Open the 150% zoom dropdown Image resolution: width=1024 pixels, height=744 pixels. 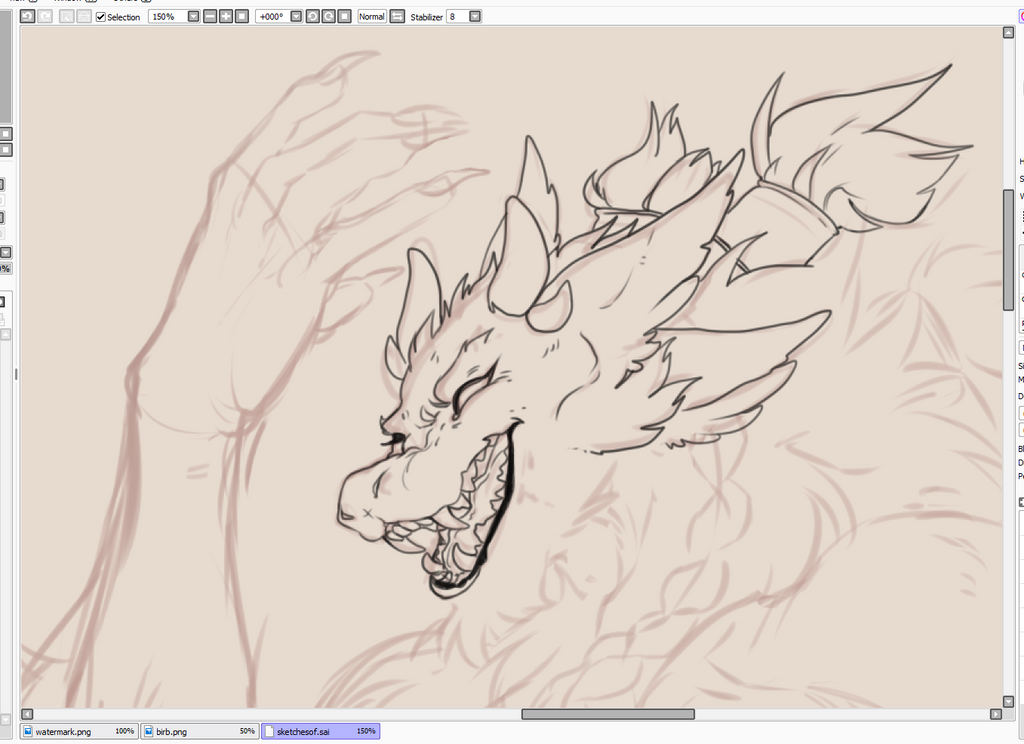(x=193, y=16)
